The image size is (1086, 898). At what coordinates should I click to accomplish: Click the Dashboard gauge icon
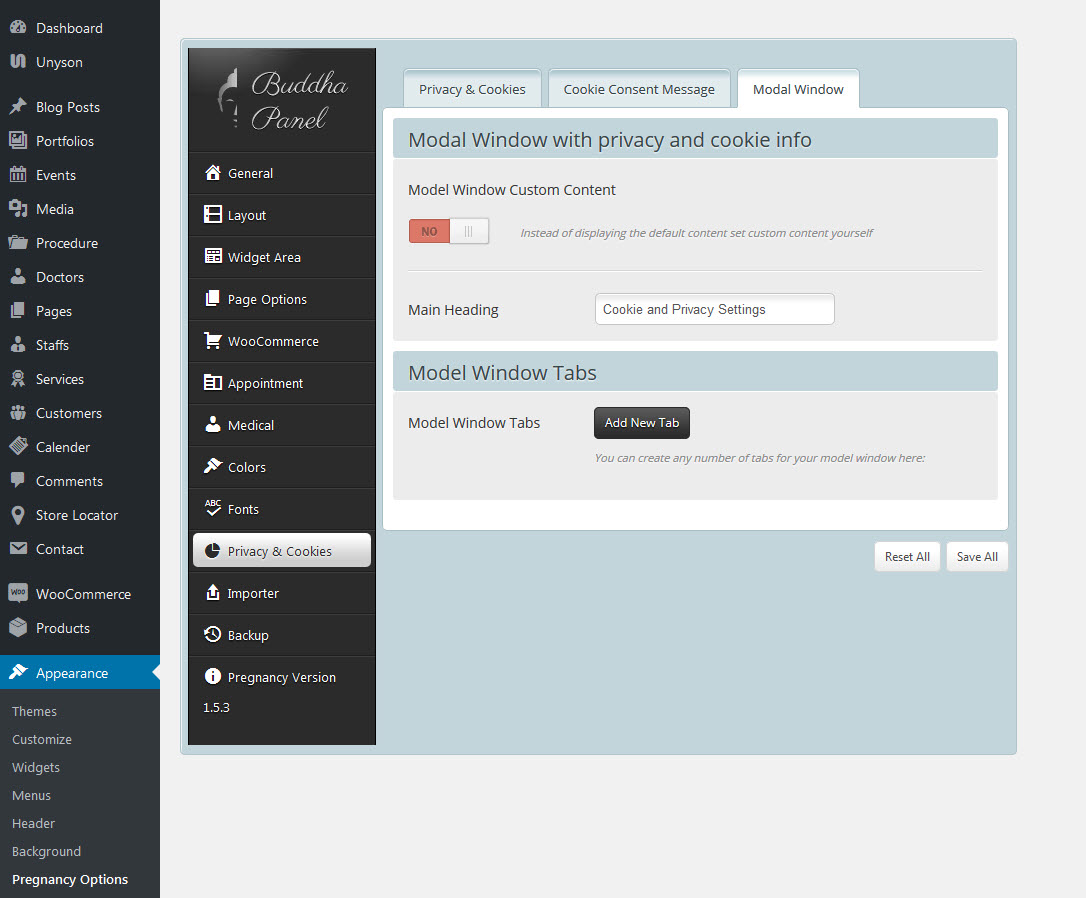click(x=18, y=28)
